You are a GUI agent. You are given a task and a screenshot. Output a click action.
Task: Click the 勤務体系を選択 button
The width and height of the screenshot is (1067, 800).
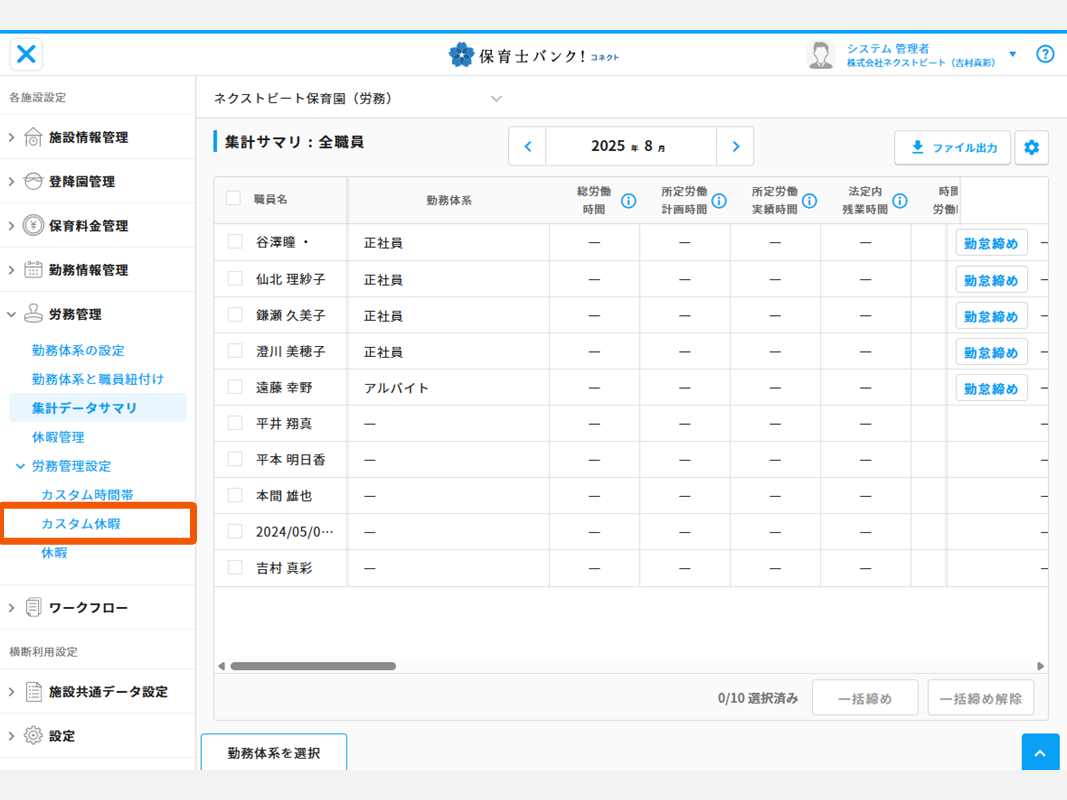274,753
